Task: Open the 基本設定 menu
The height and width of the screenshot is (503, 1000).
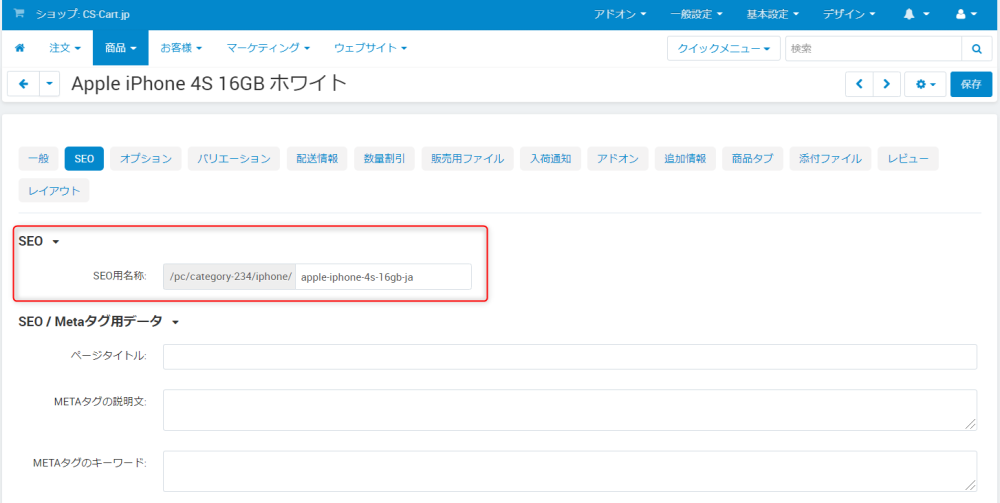Action: (x=772, y=14)
